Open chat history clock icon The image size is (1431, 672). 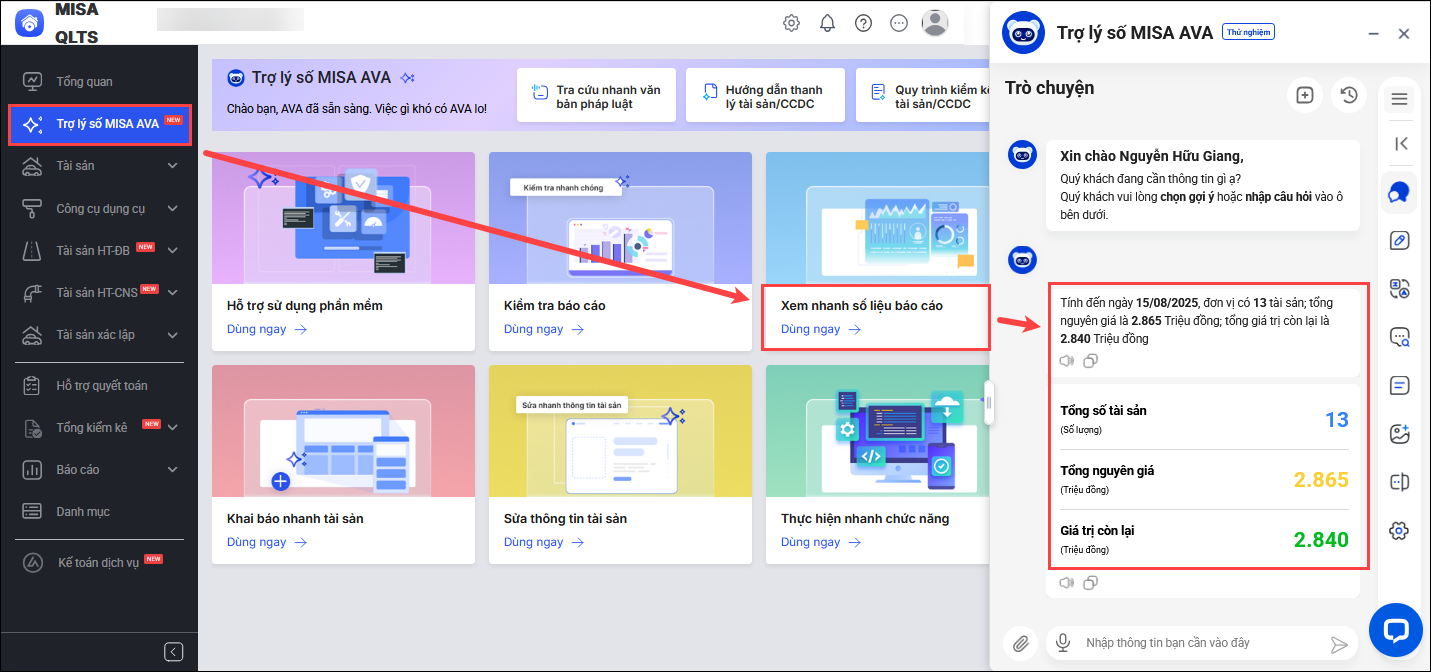[x=1349, y=95]
